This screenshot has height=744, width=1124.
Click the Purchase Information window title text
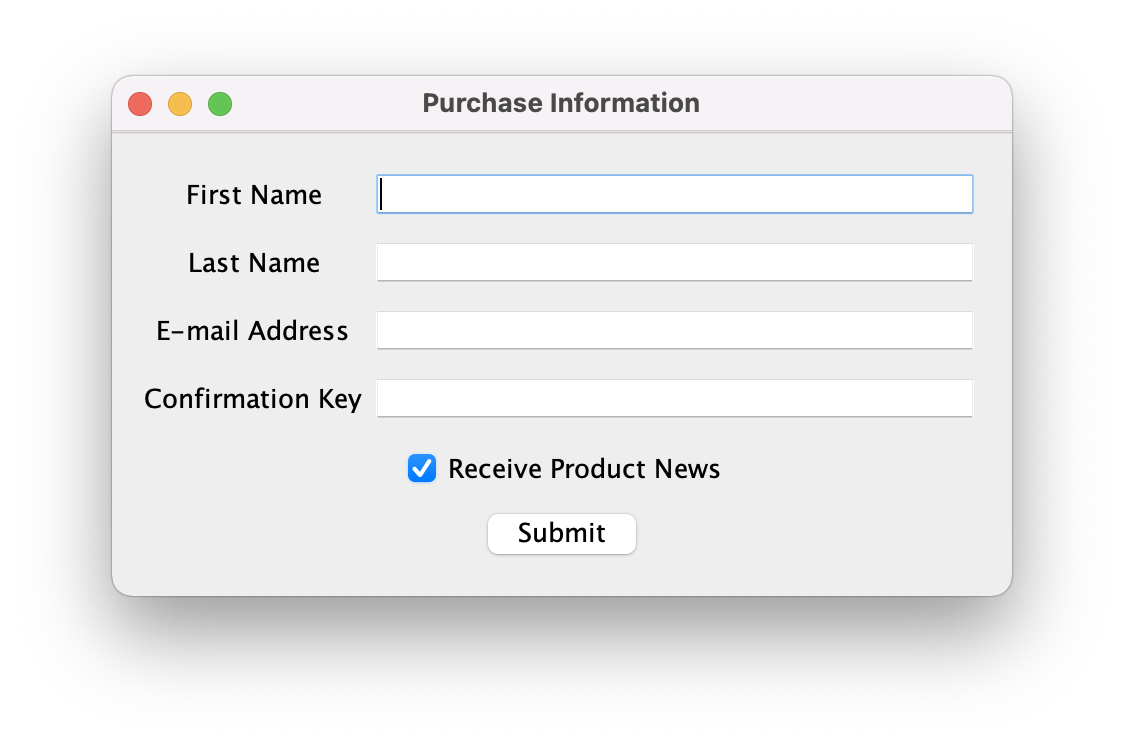561,103
